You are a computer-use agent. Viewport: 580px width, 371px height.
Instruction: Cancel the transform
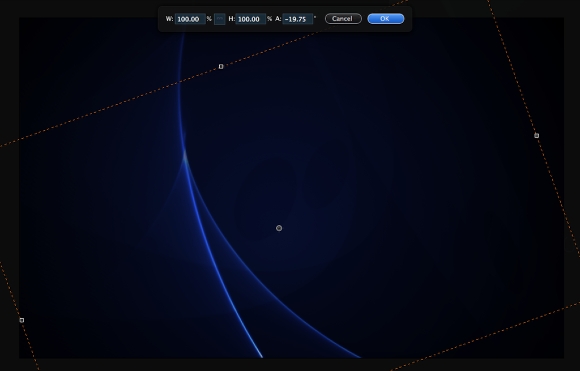click(x=343, y=19)
